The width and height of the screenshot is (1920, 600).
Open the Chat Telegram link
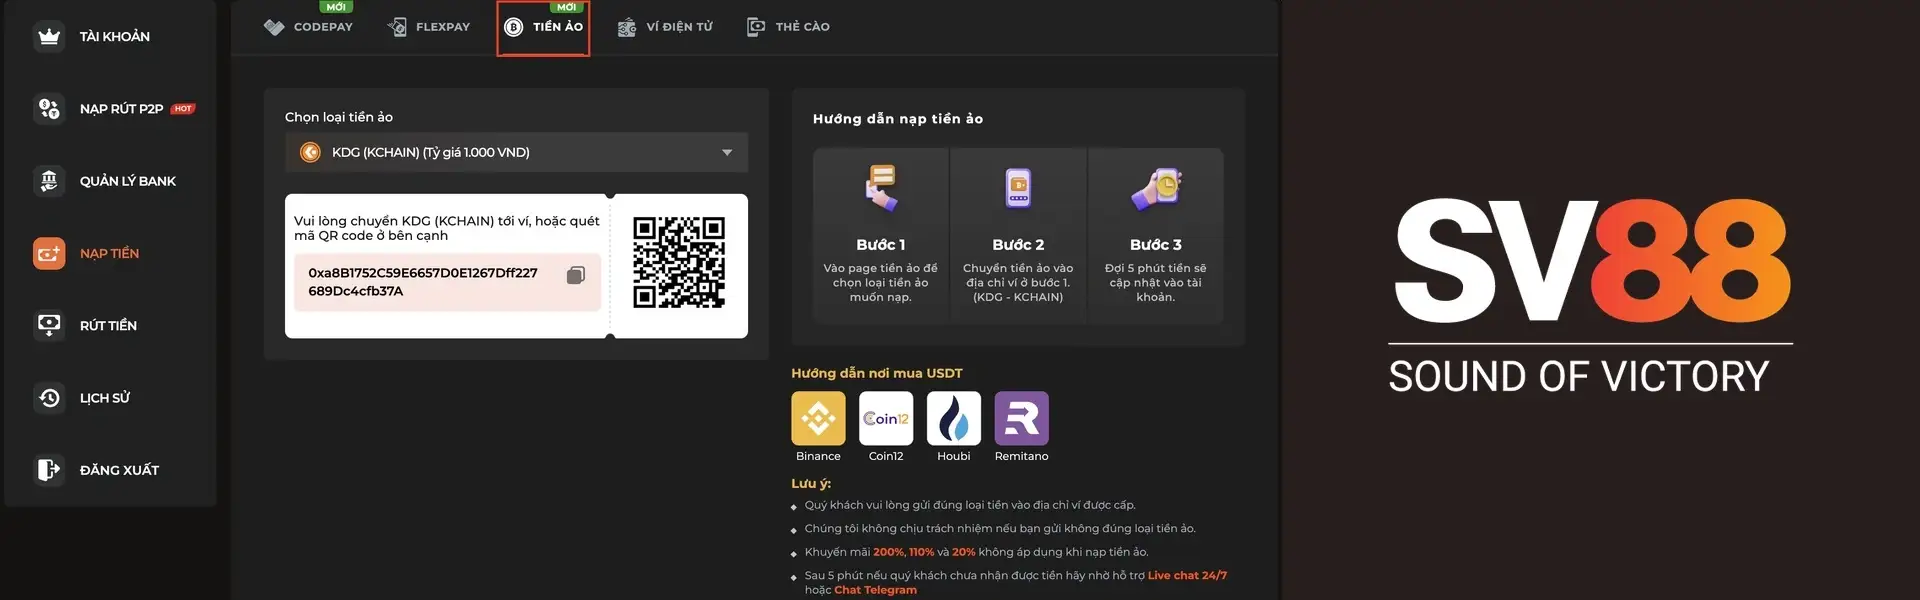click(x=875, y=590)
